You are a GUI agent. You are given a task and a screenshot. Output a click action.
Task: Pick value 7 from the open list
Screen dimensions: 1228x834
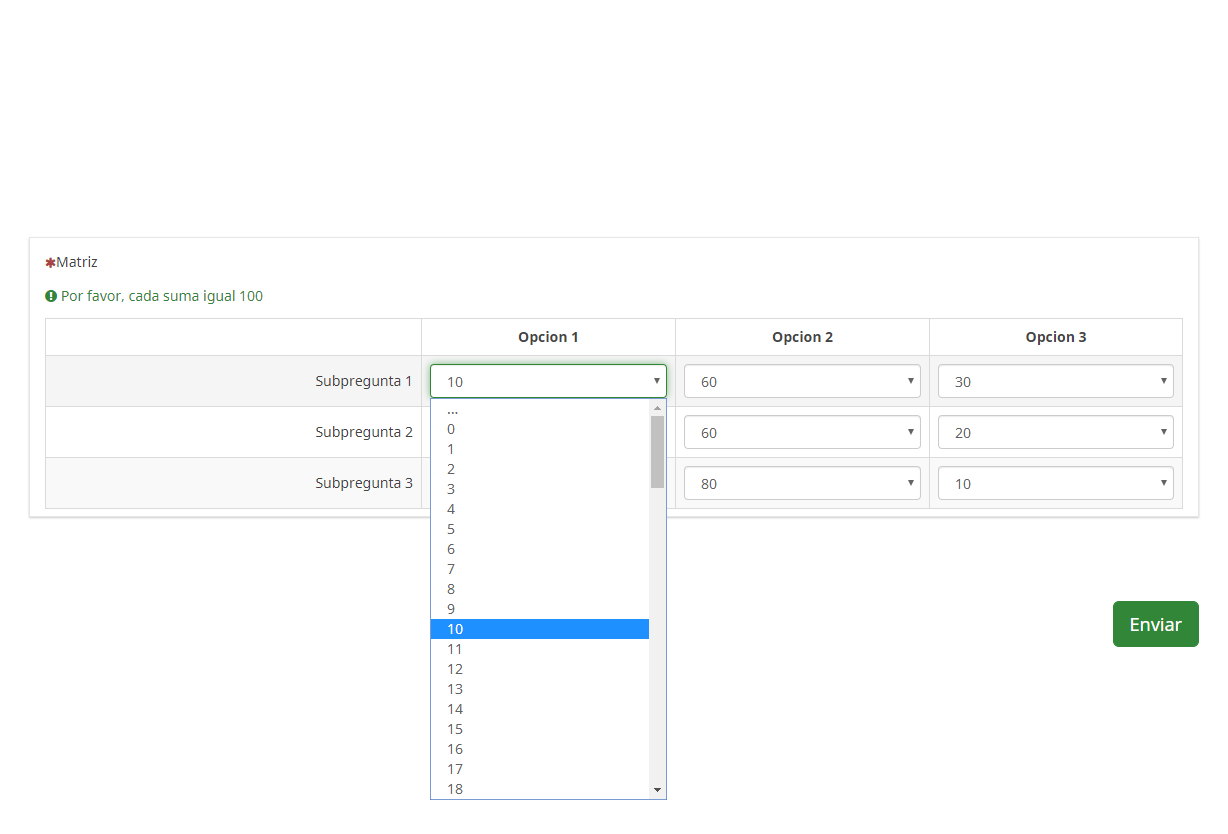[540, 569]
